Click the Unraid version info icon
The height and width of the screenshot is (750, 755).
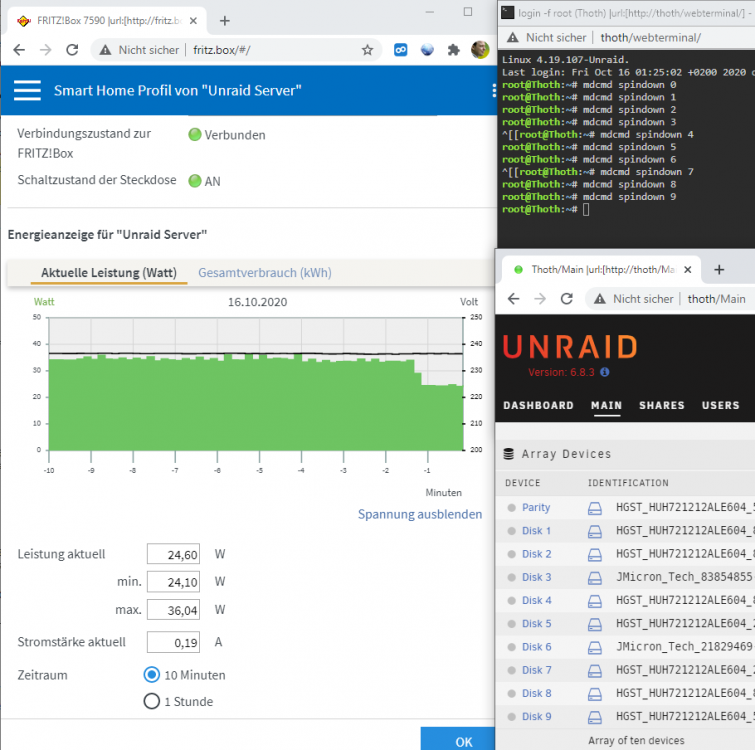605,372
